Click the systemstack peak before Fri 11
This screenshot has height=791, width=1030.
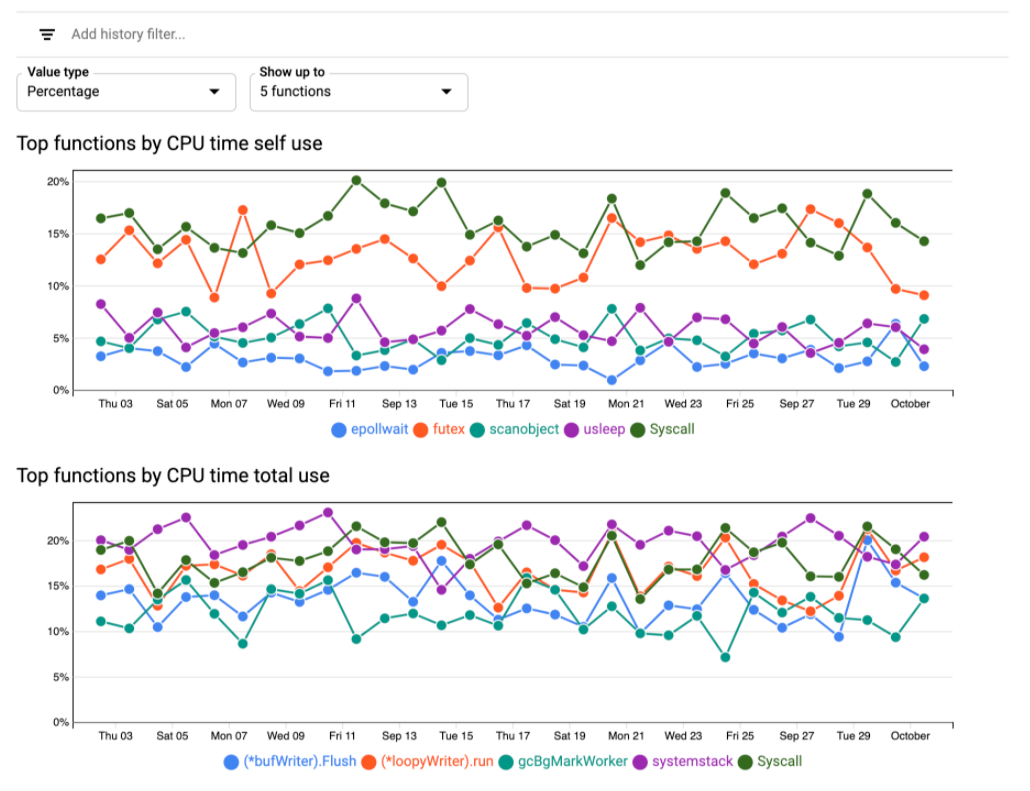coord(327,512)
